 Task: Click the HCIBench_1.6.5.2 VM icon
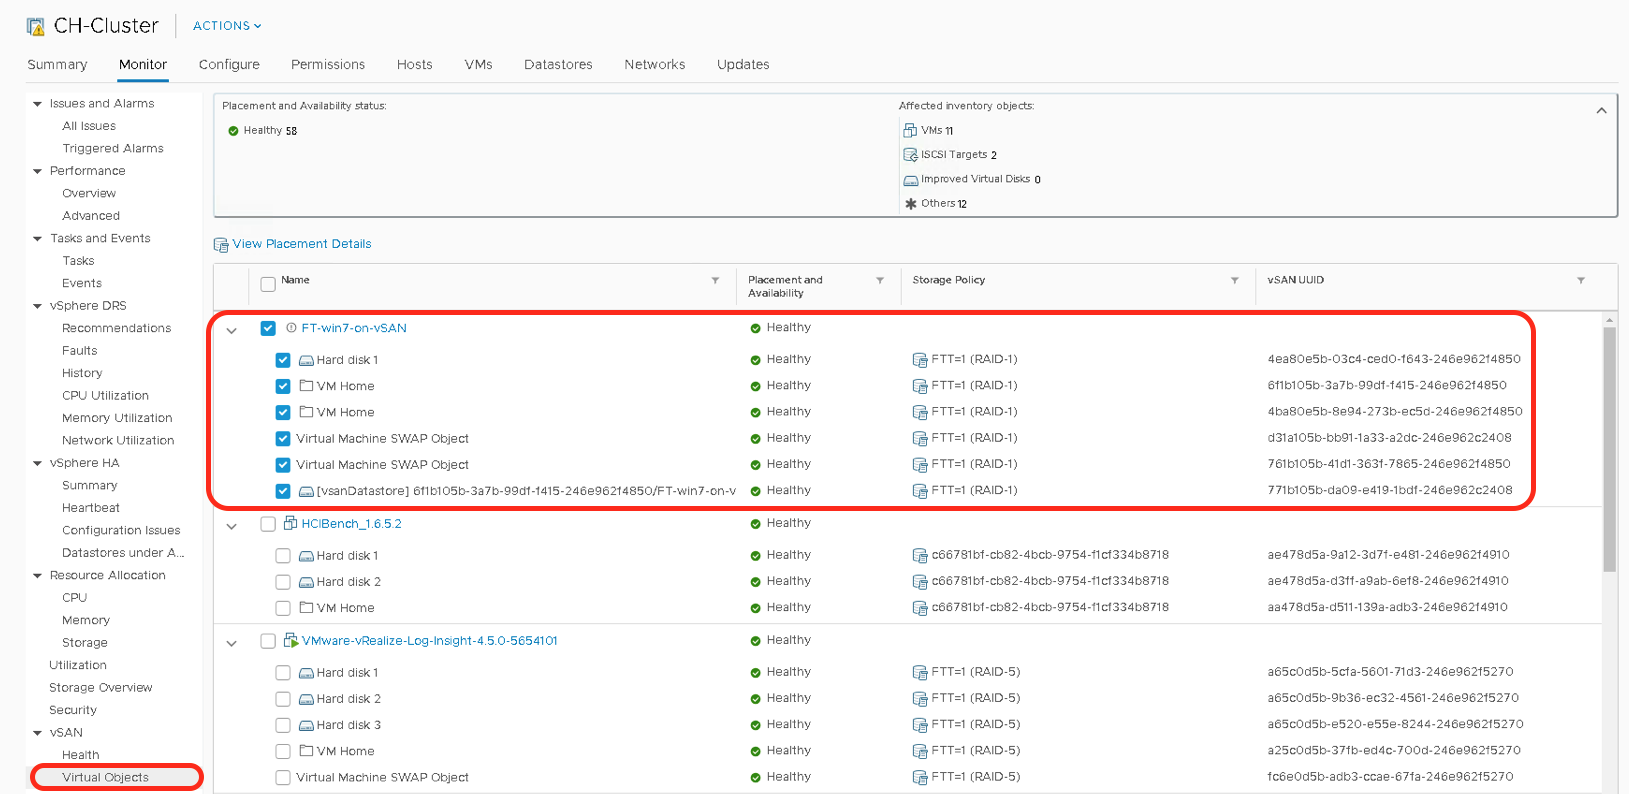290,523
